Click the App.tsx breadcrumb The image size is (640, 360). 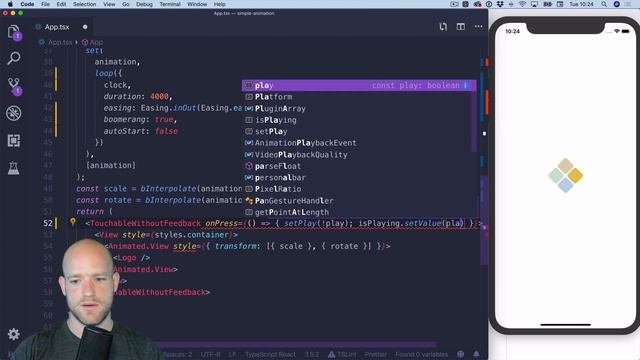[x=56, y=42]
